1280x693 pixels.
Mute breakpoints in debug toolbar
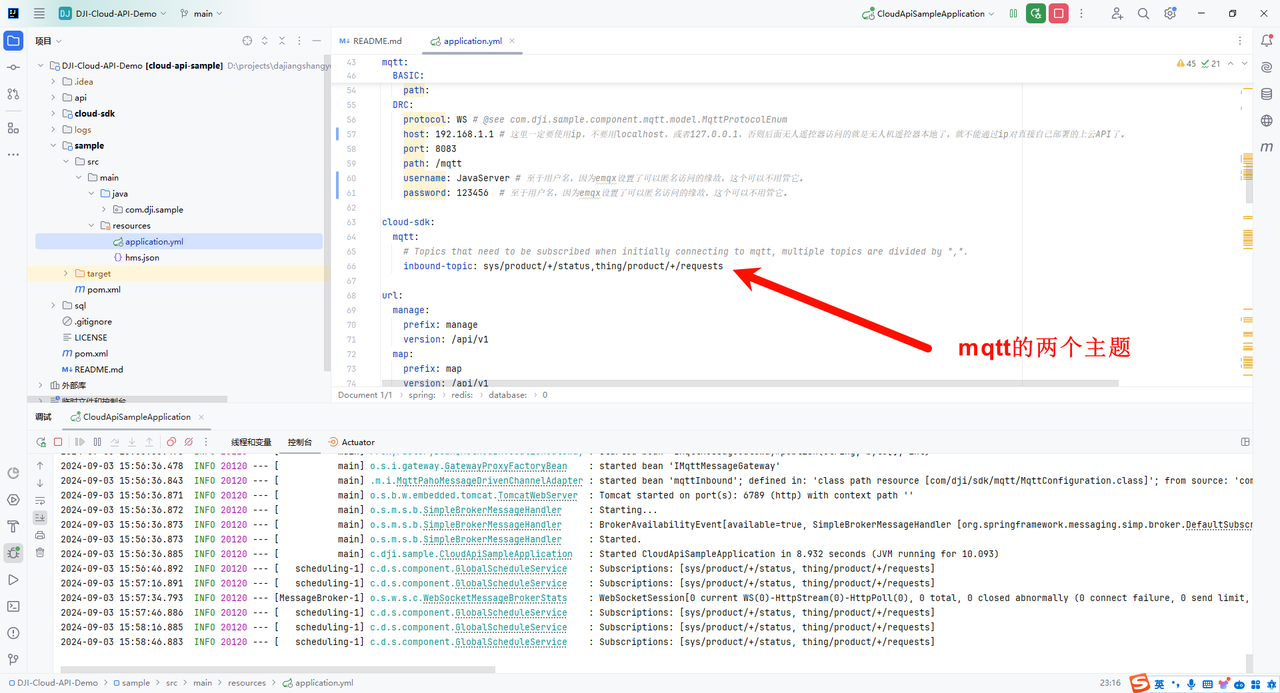(188, 442)
